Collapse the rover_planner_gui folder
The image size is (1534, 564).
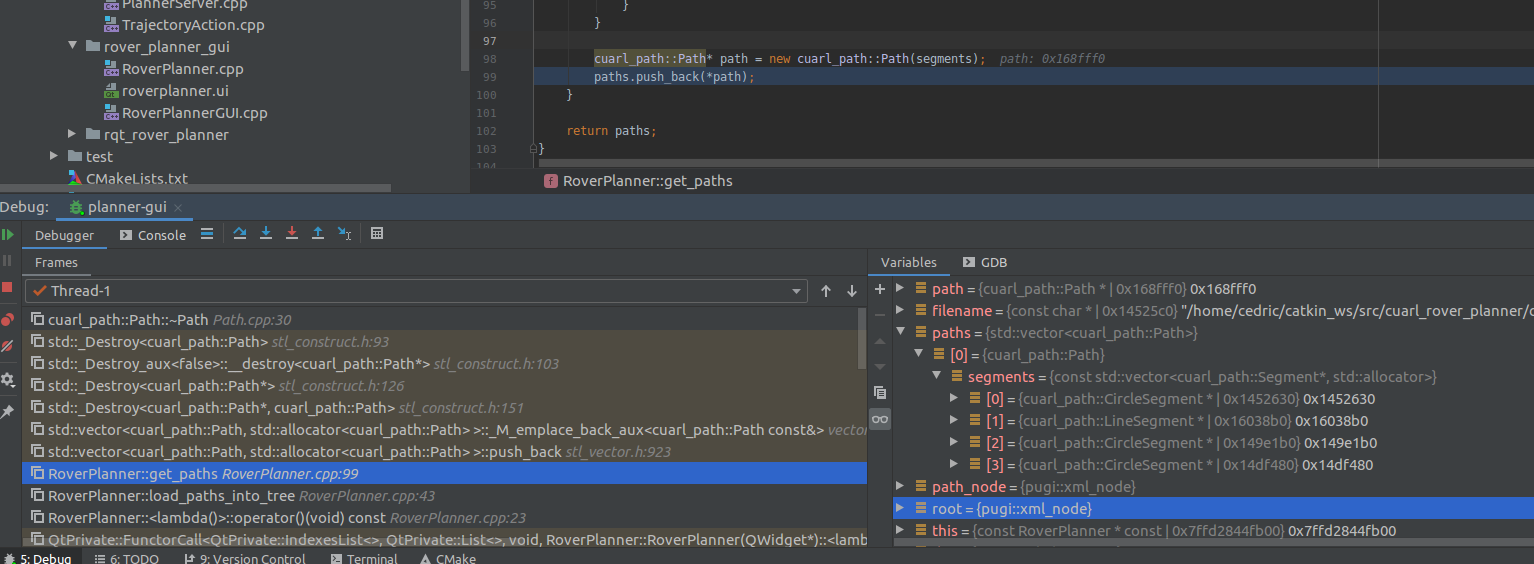tap(72, 46)
